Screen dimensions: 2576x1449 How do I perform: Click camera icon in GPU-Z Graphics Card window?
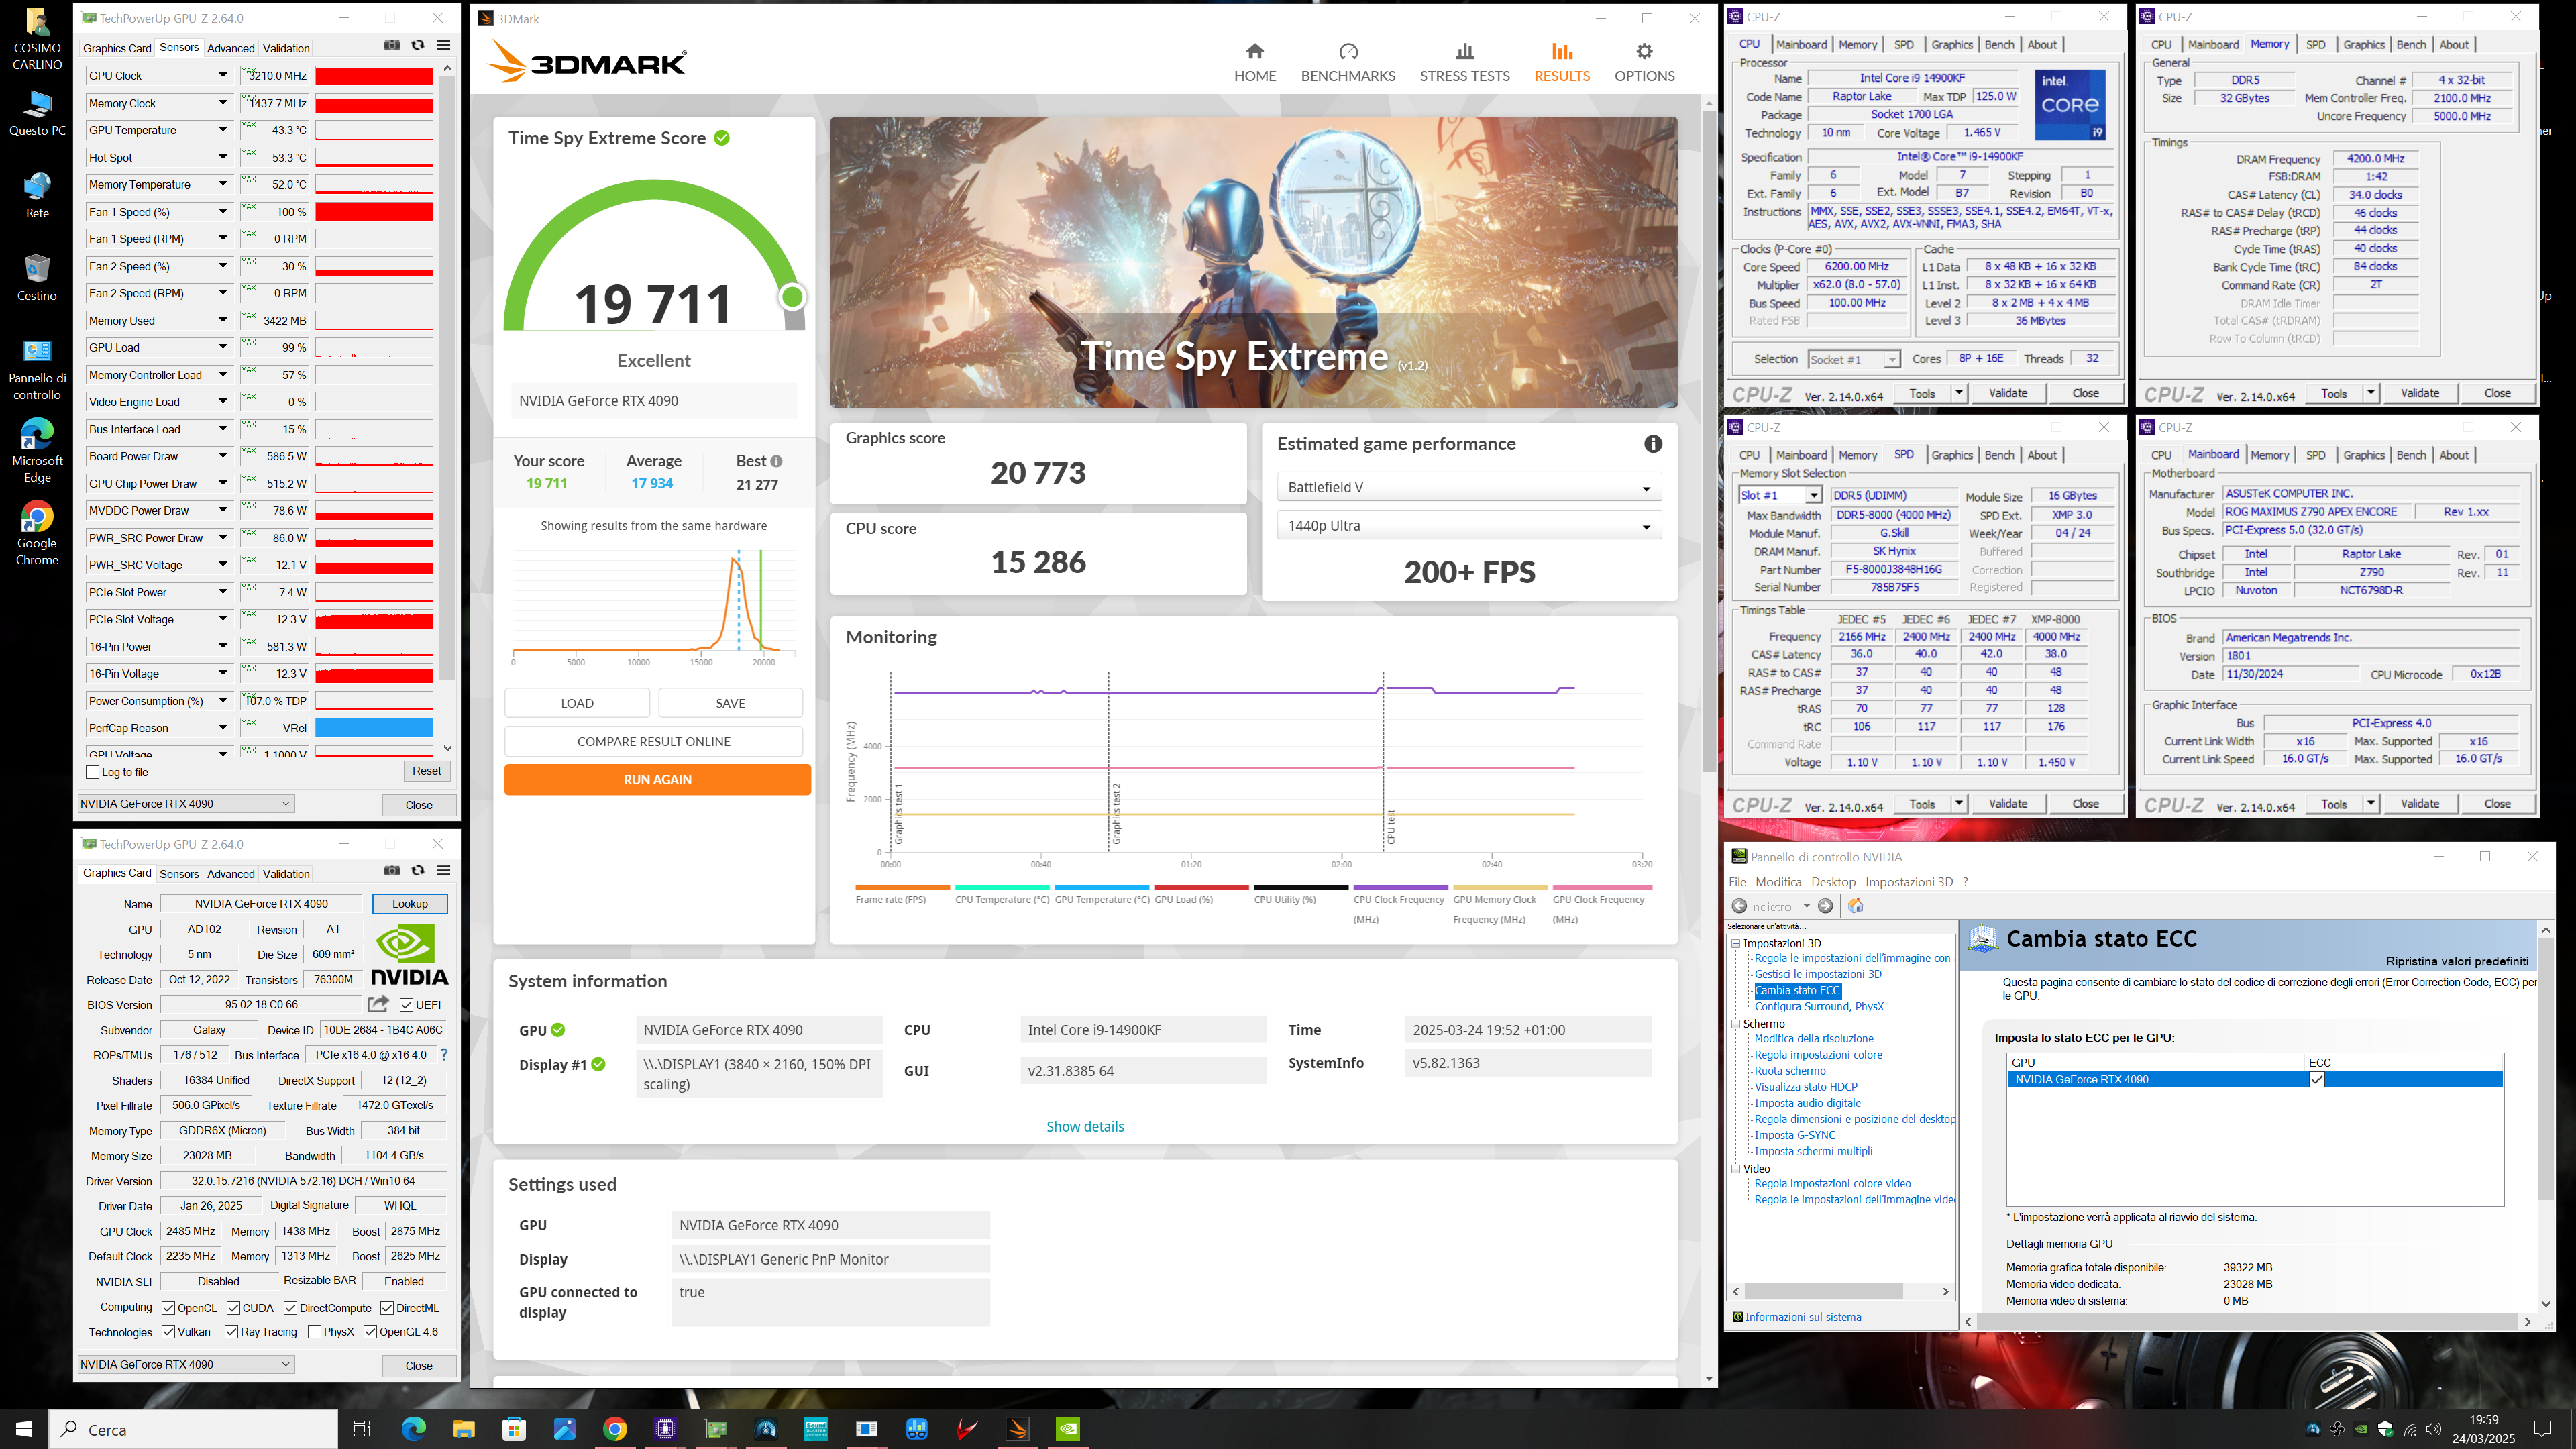392,871
